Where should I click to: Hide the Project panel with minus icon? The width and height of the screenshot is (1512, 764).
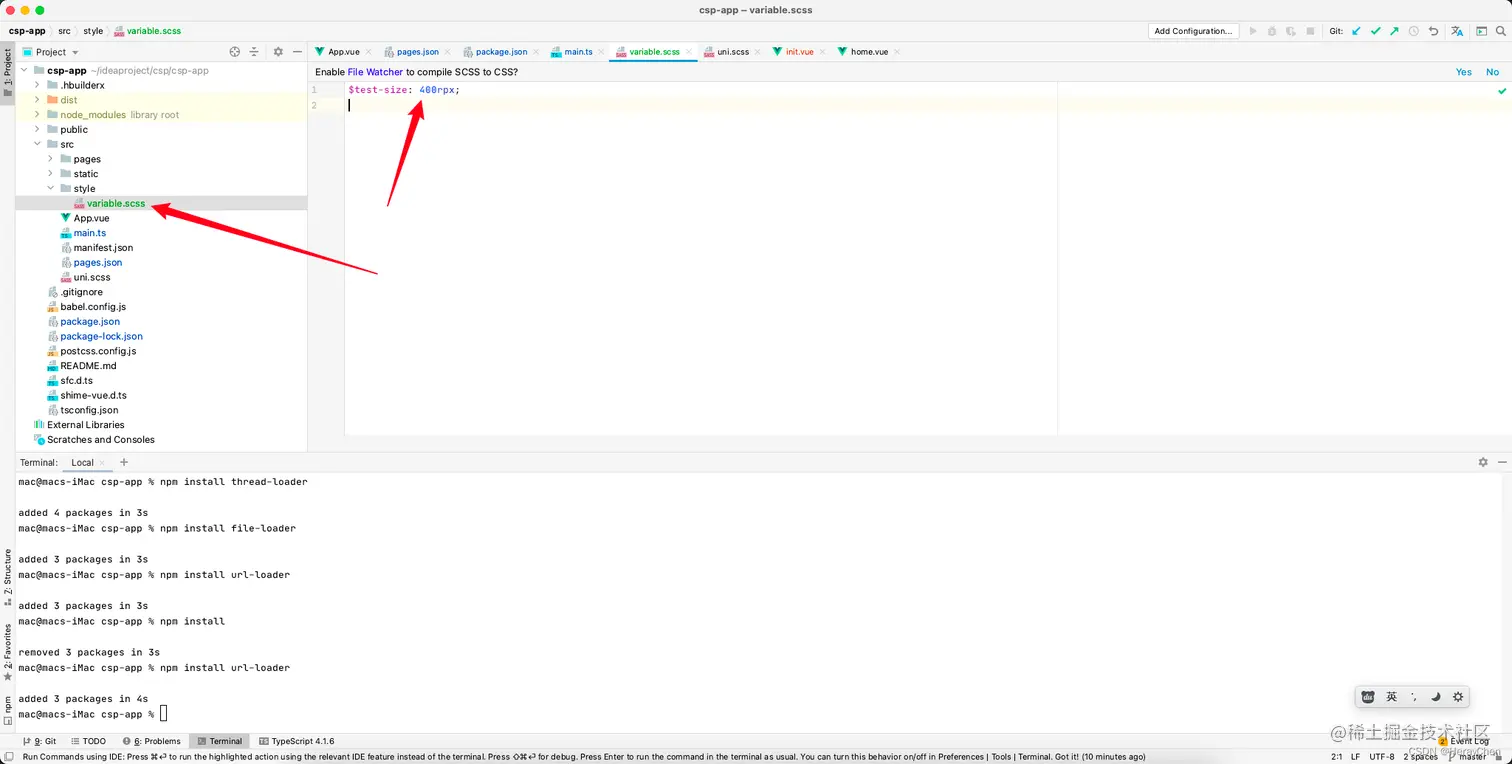point(297,52)
